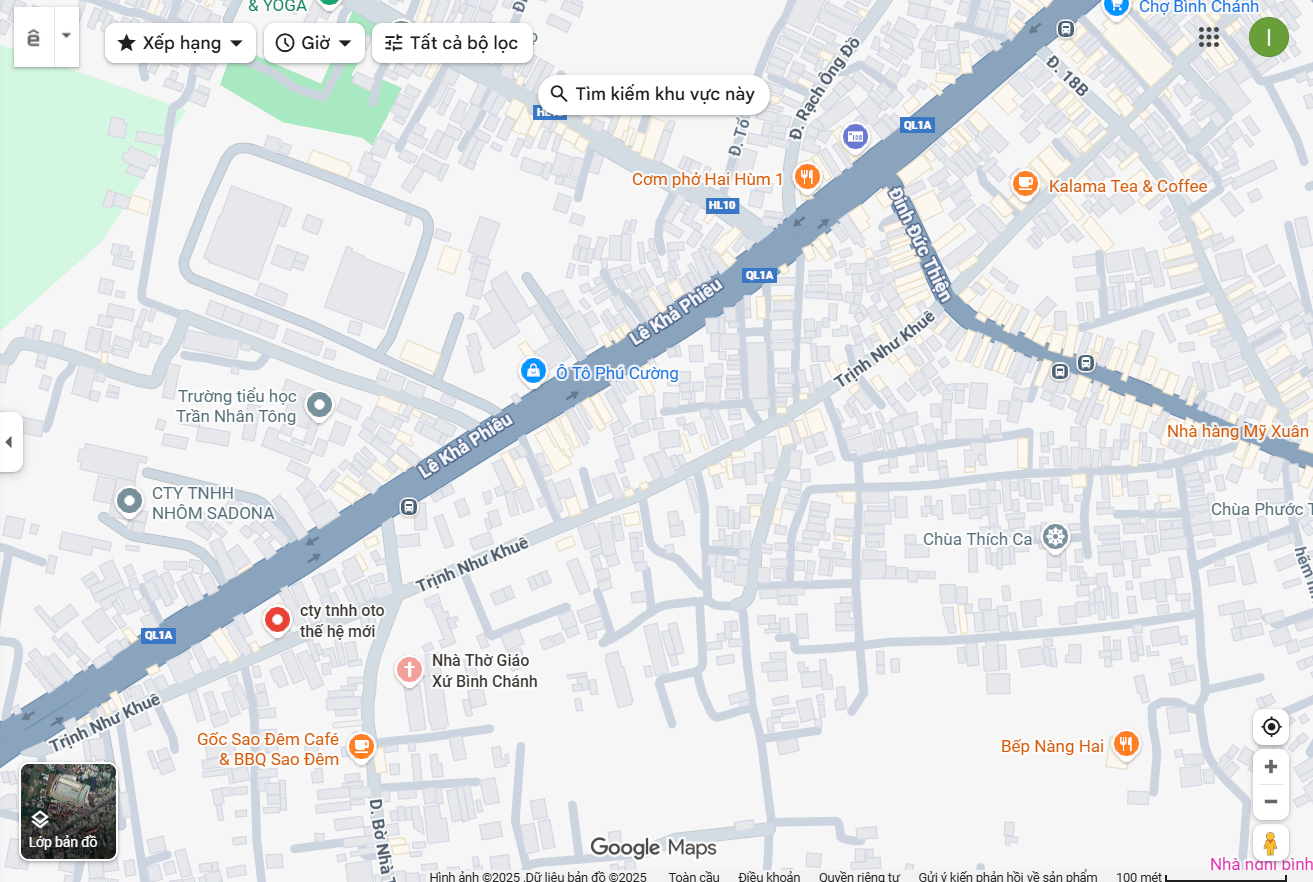Screen dimensions: 1313x882
Task: Click Tìm kiếm khu vực này button
Action: (x=654, y=94)
